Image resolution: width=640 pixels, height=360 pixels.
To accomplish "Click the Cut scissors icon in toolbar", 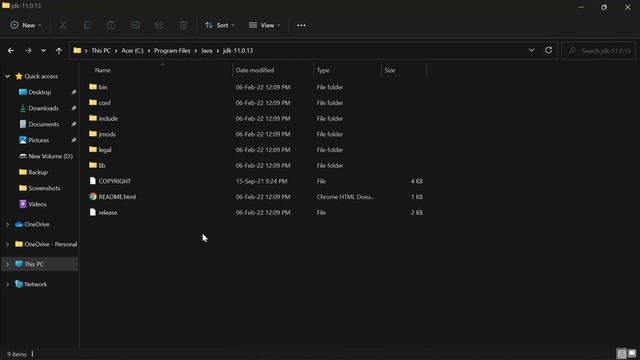I will tap(63, 25).
